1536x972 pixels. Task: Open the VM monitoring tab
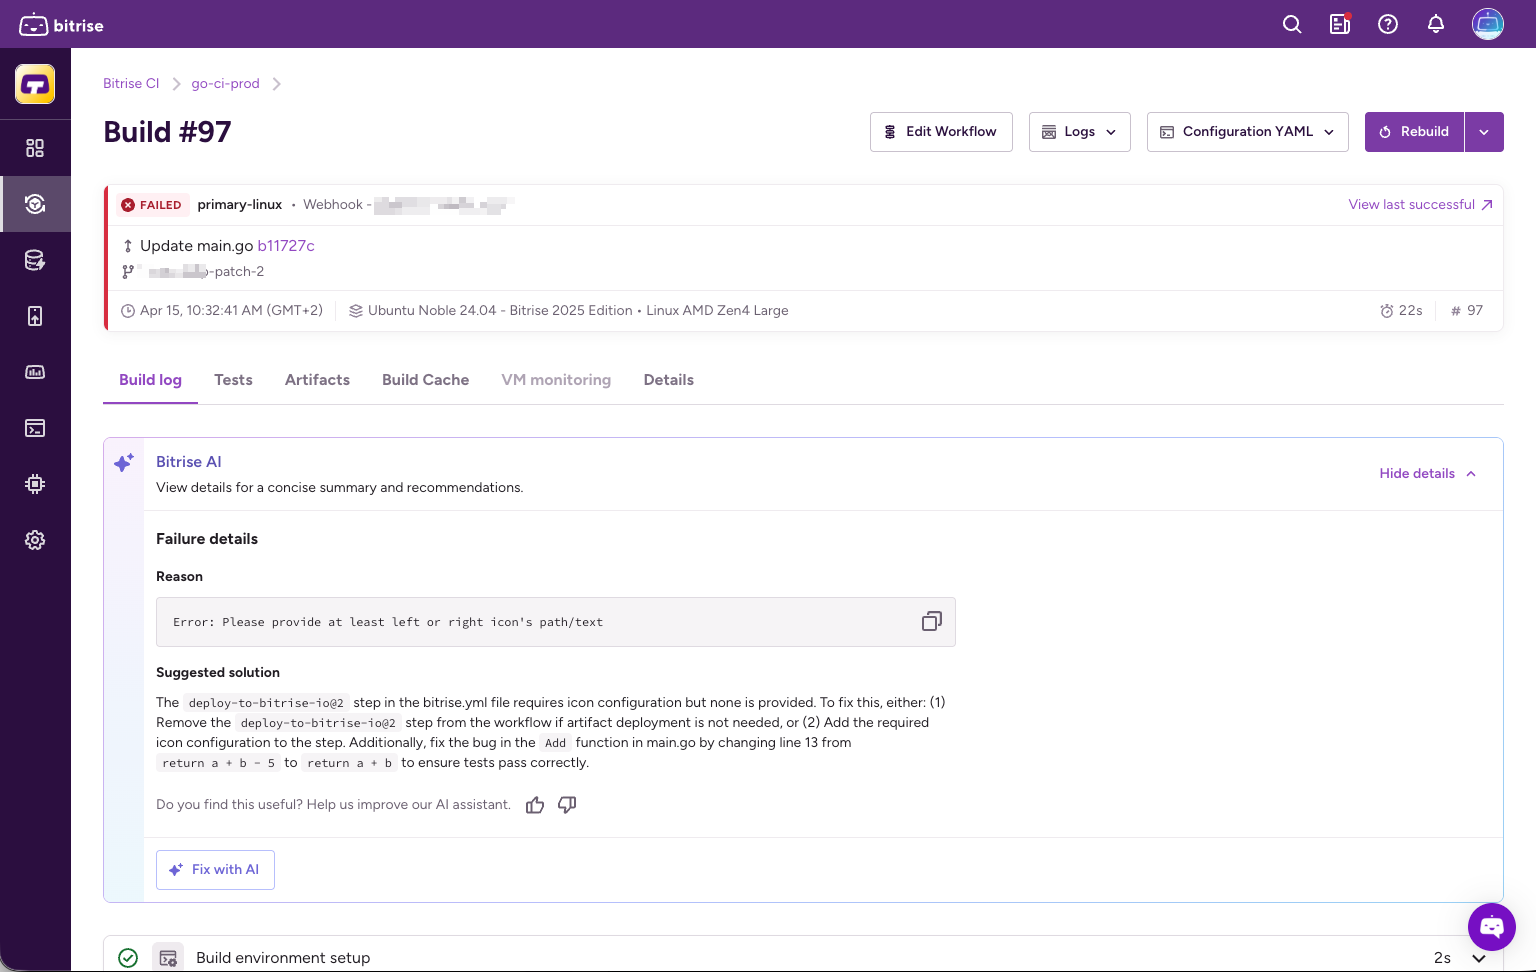pyautogui.click(x=556, y=380)
